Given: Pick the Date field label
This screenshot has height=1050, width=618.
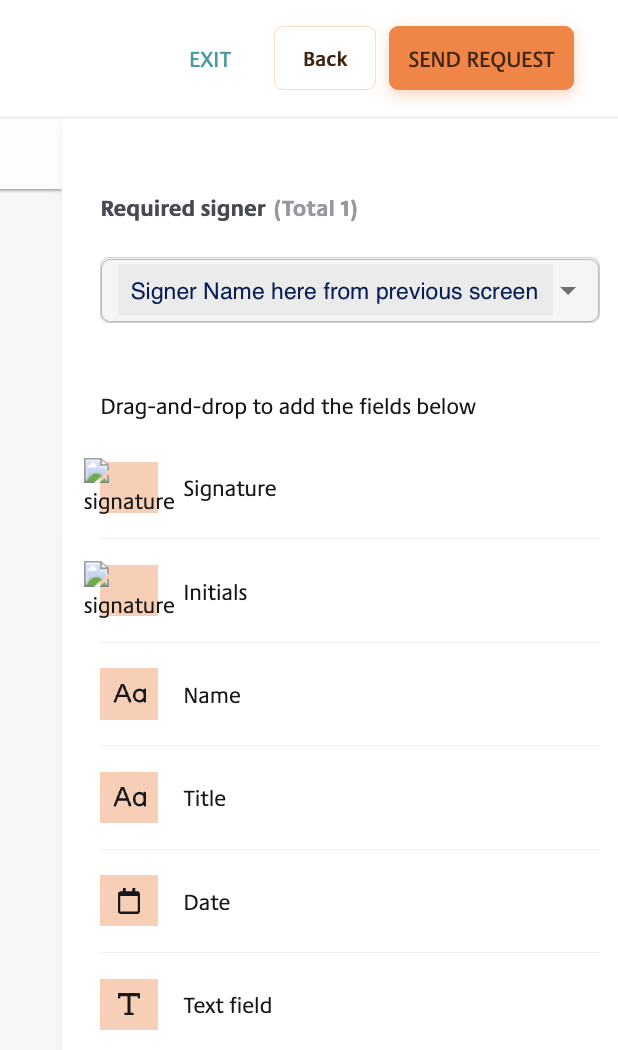Looking at the screenshot, I should coord(206,902).
